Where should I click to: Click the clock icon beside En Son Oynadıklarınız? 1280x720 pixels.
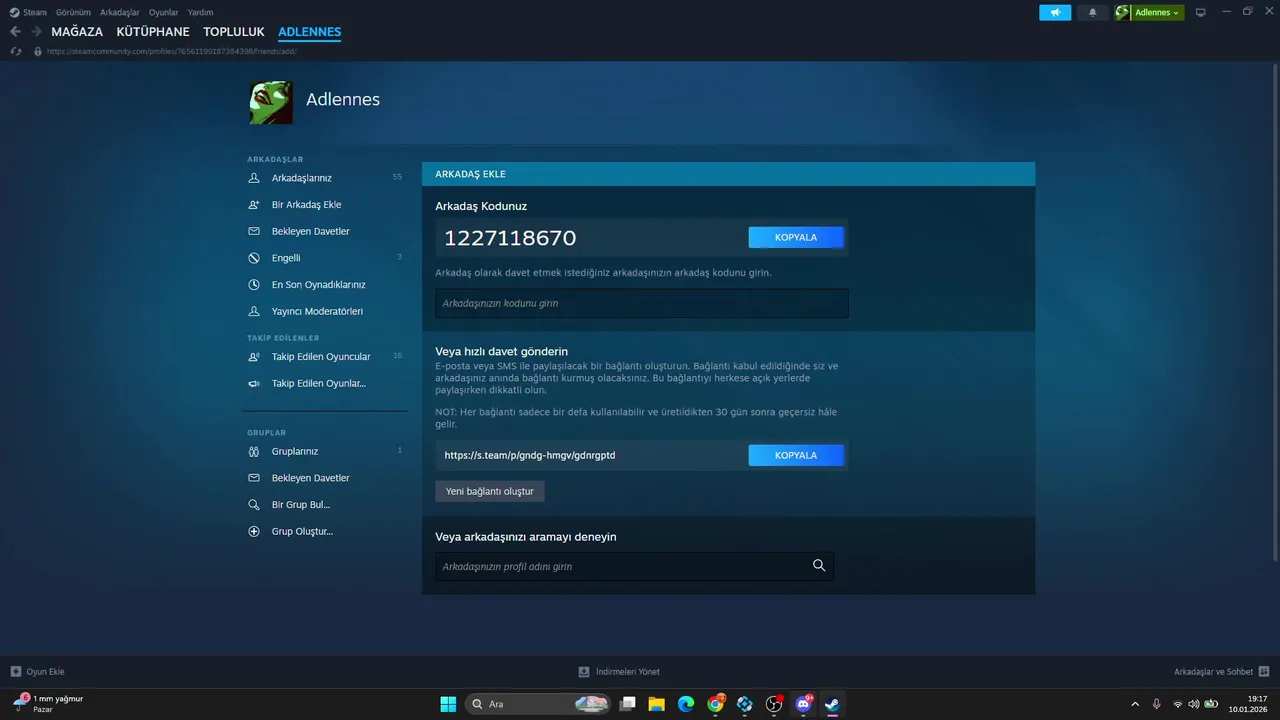[x=254, y=284]
